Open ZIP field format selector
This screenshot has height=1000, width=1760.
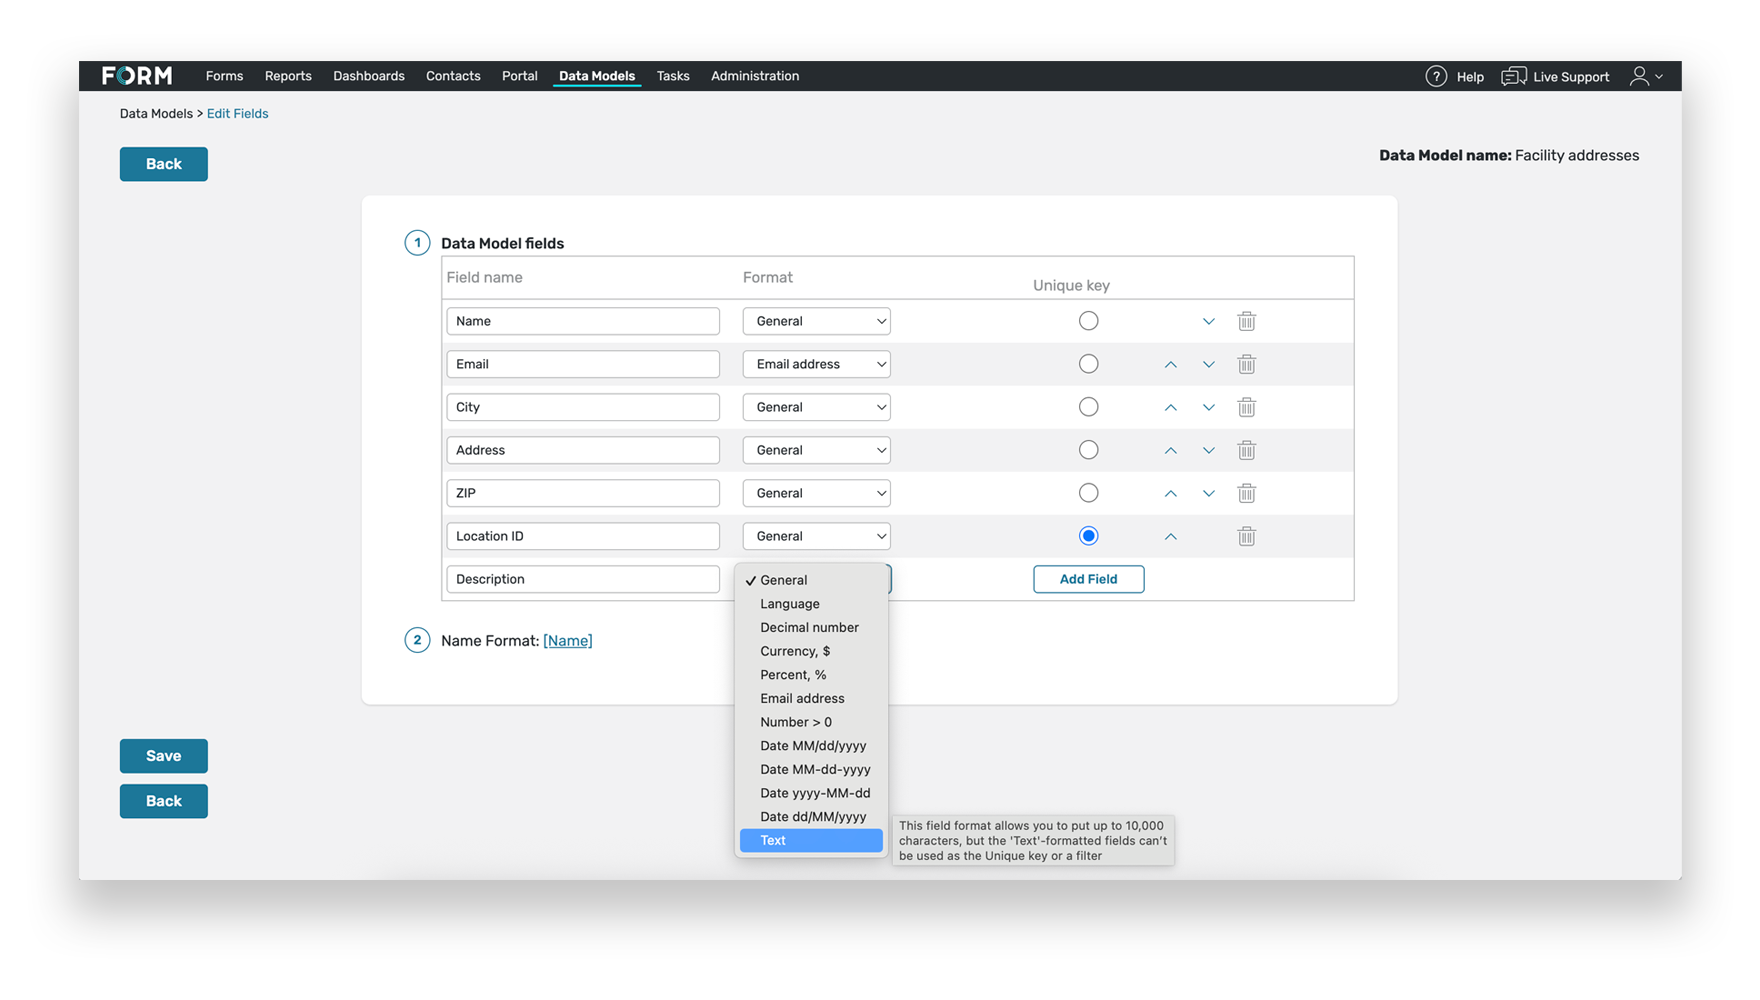point(816,493)
